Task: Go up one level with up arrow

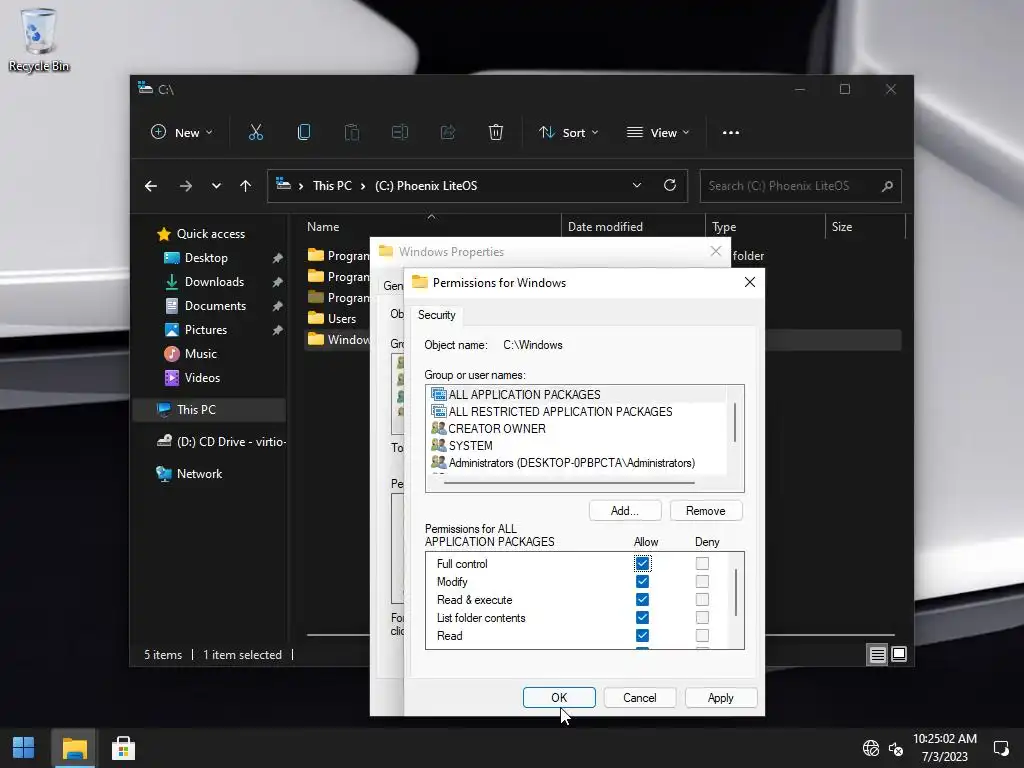Action: [246, 186]
